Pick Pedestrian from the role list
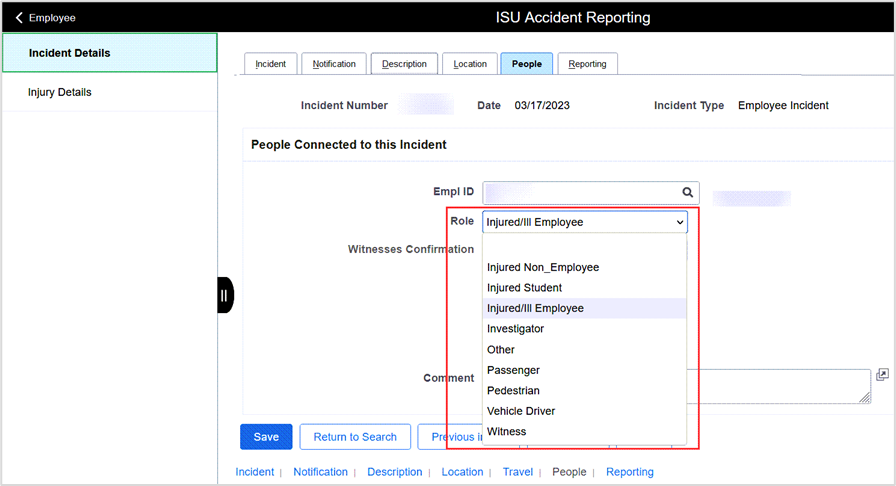This screenshot has height=486, width=896. [584, 391]
